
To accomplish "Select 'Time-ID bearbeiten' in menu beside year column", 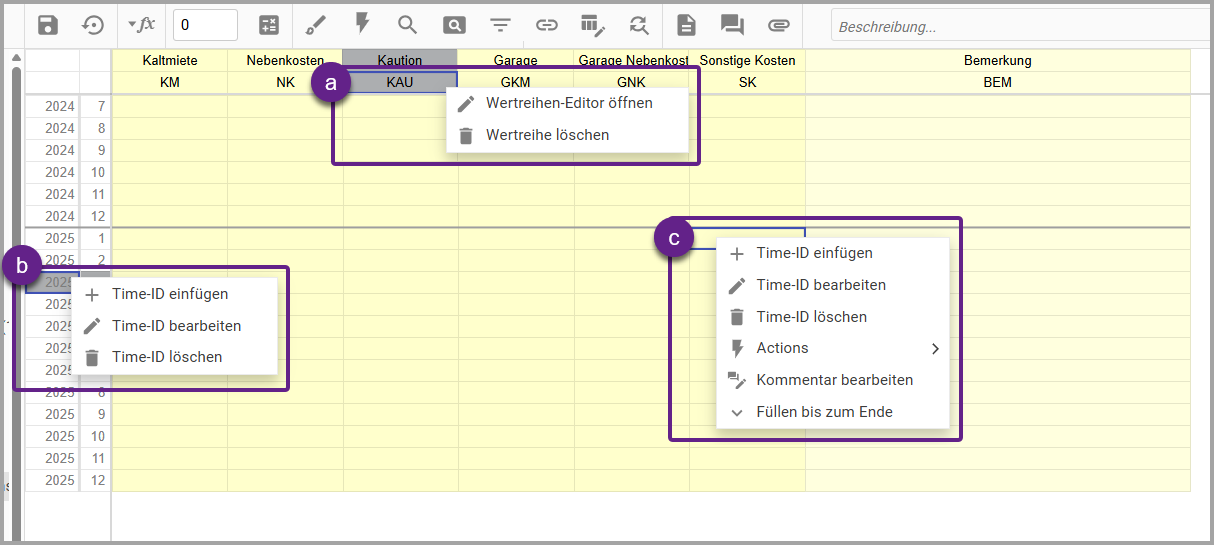I will coord(174,326).
